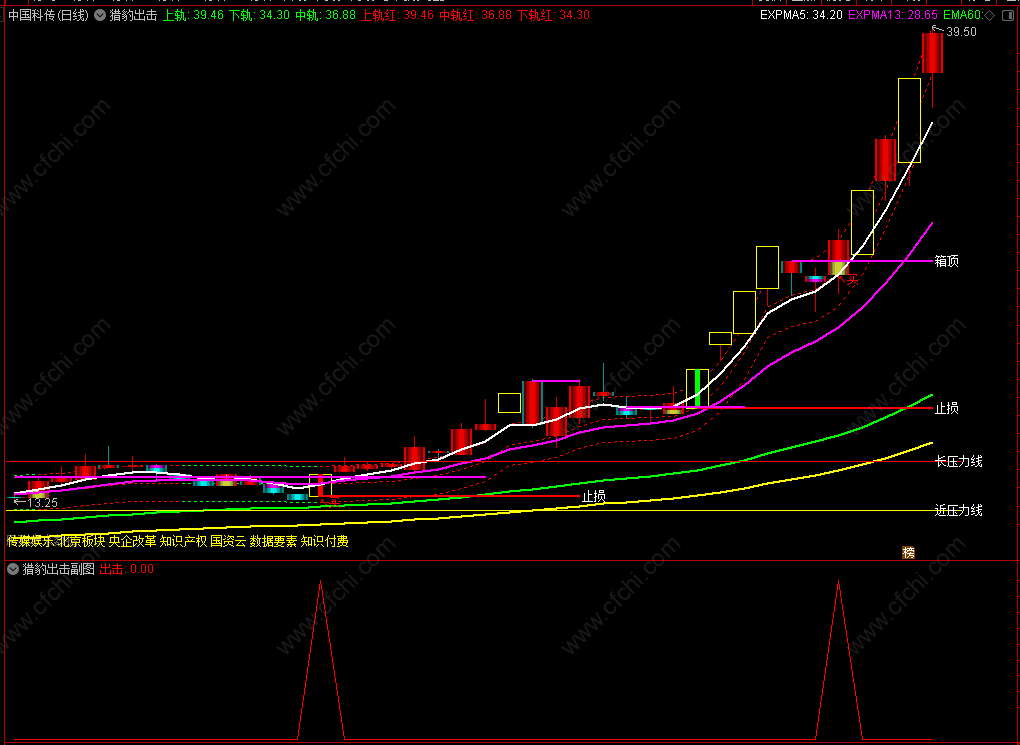Click the 中轨: 36.88 value
The height and width of the screenshot is (745, 1020).
(x=325, y=15)
